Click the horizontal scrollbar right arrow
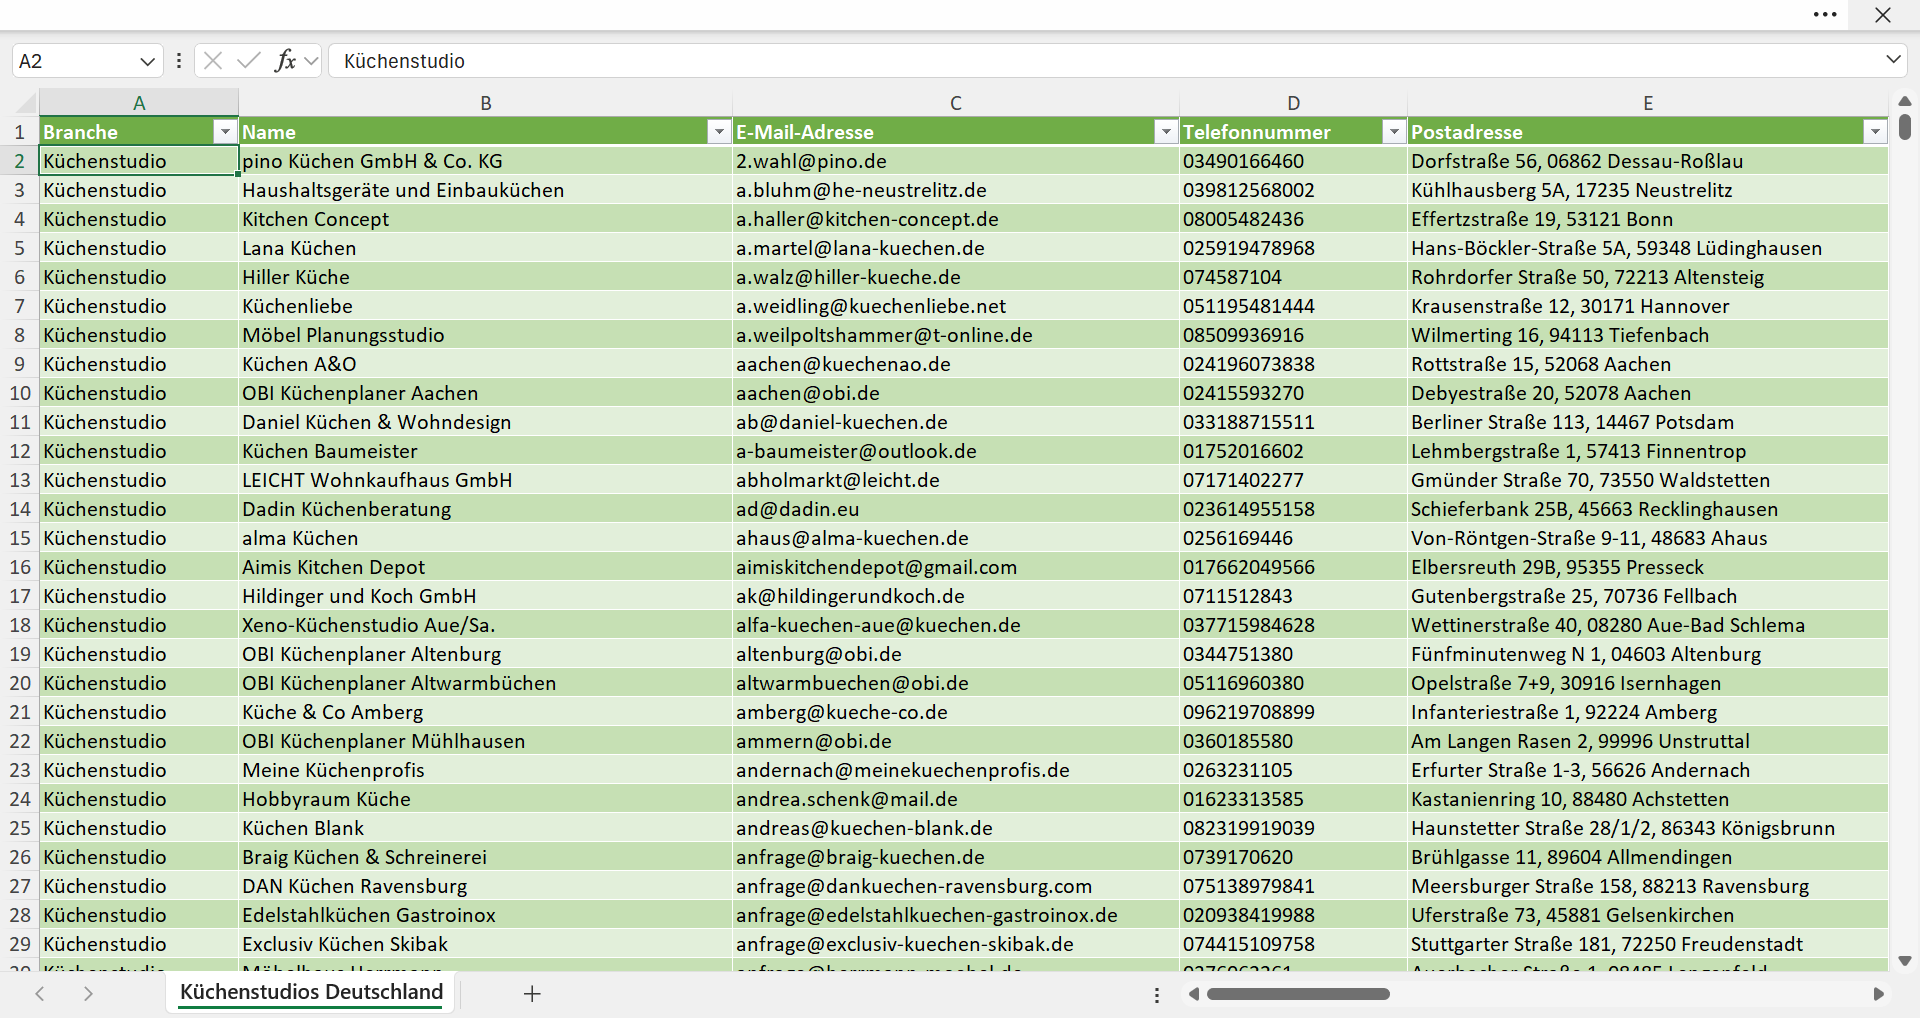Screen dimensions: 1920x1018 point(1878,994)
